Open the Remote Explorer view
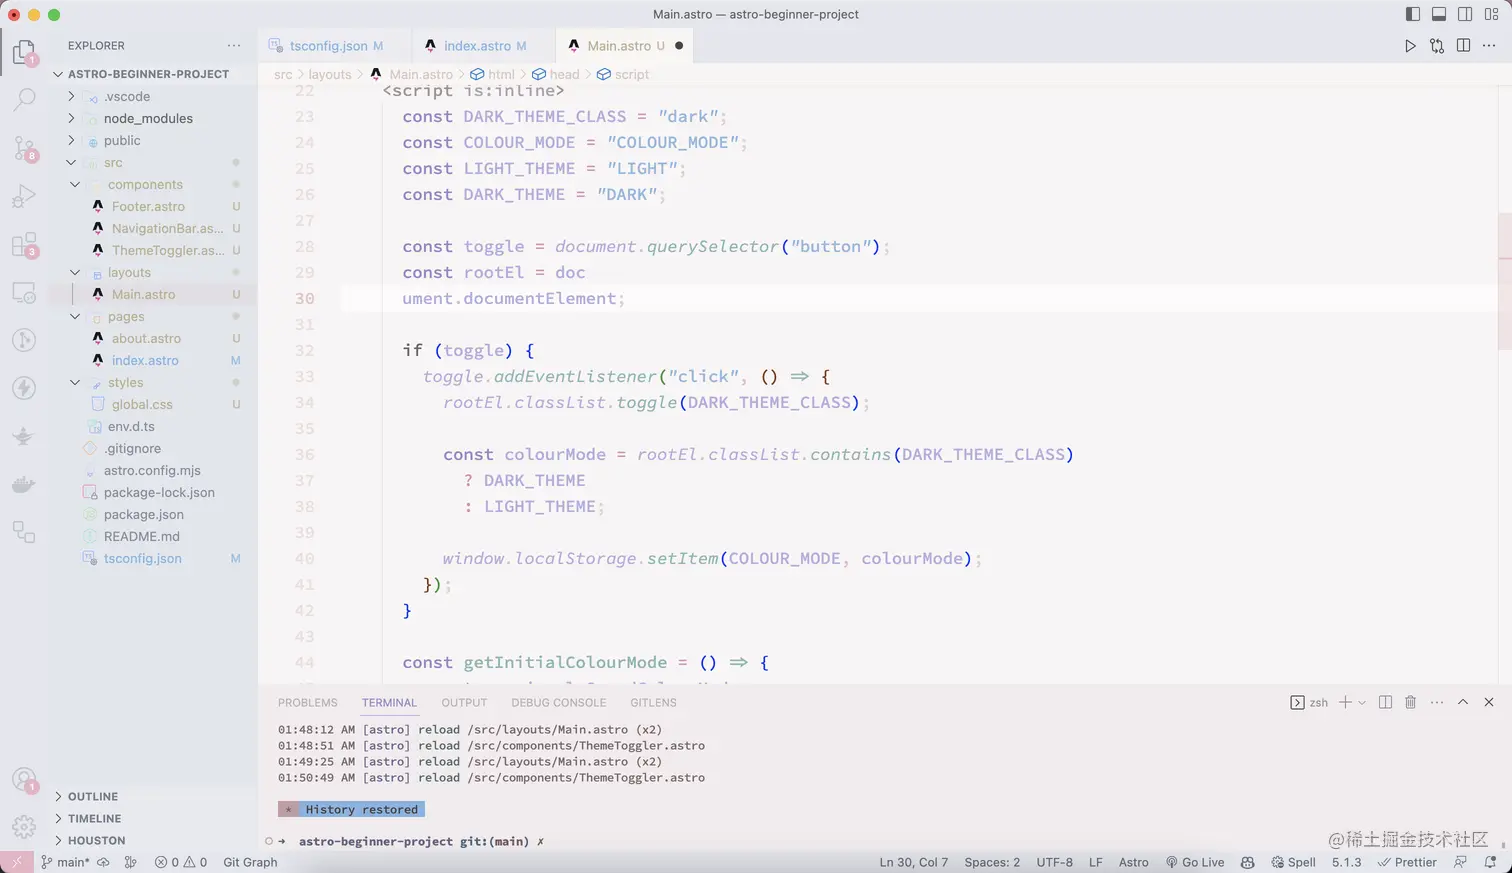Image resolution: width=1512 pixels, height=873 pixels. pos(24,293)
